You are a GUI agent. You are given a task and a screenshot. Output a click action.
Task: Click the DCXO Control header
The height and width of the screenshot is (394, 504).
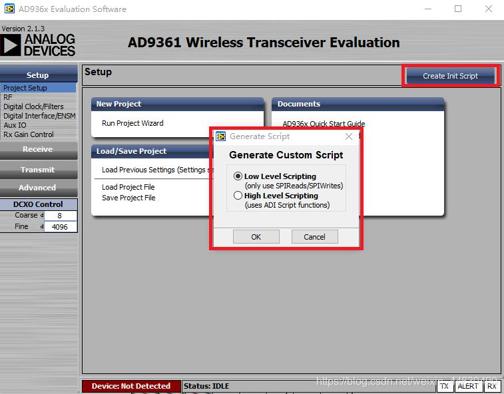tap(38, 204)
